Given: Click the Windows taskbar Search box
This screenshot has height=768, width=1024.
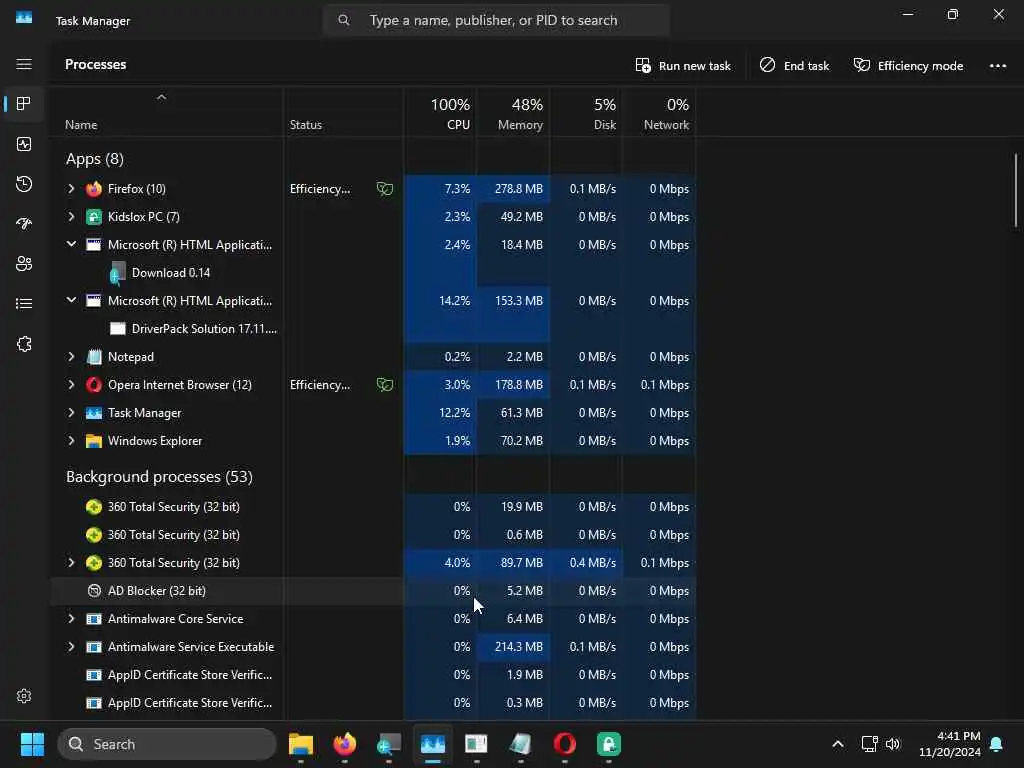Looking at the screenshot, I should 167,744.
